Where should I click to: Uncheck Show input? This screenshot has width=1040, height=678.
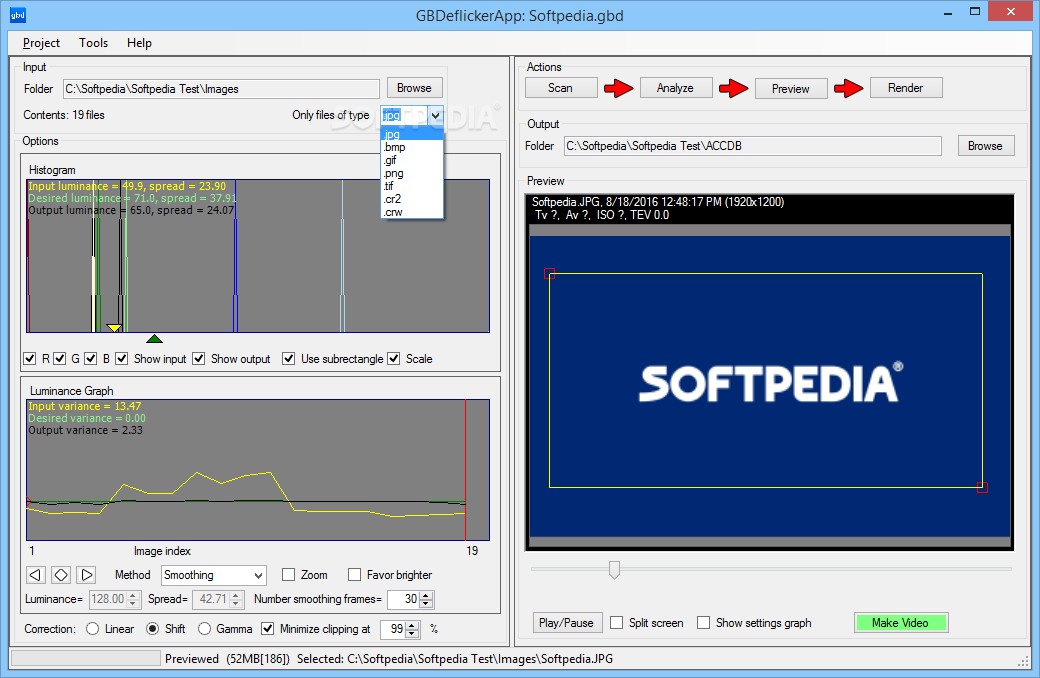coord(121,359)
